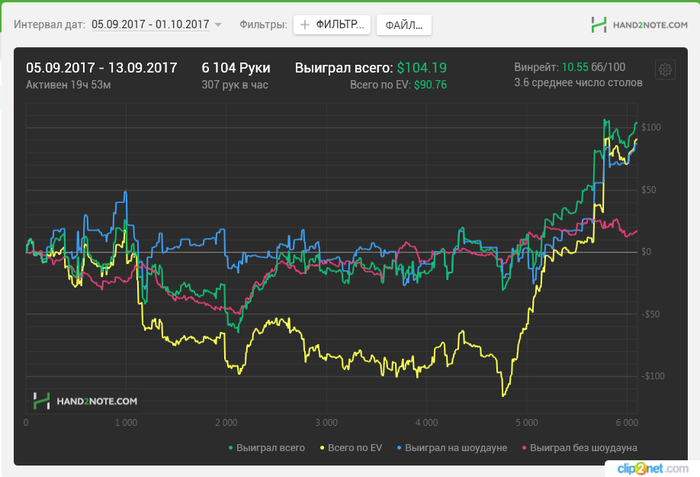Image resolution: width=700 pixels, height=477 pixels.
Task: Toggle the Выиграл на шоудауне legend series
Action: pos(452,448)
